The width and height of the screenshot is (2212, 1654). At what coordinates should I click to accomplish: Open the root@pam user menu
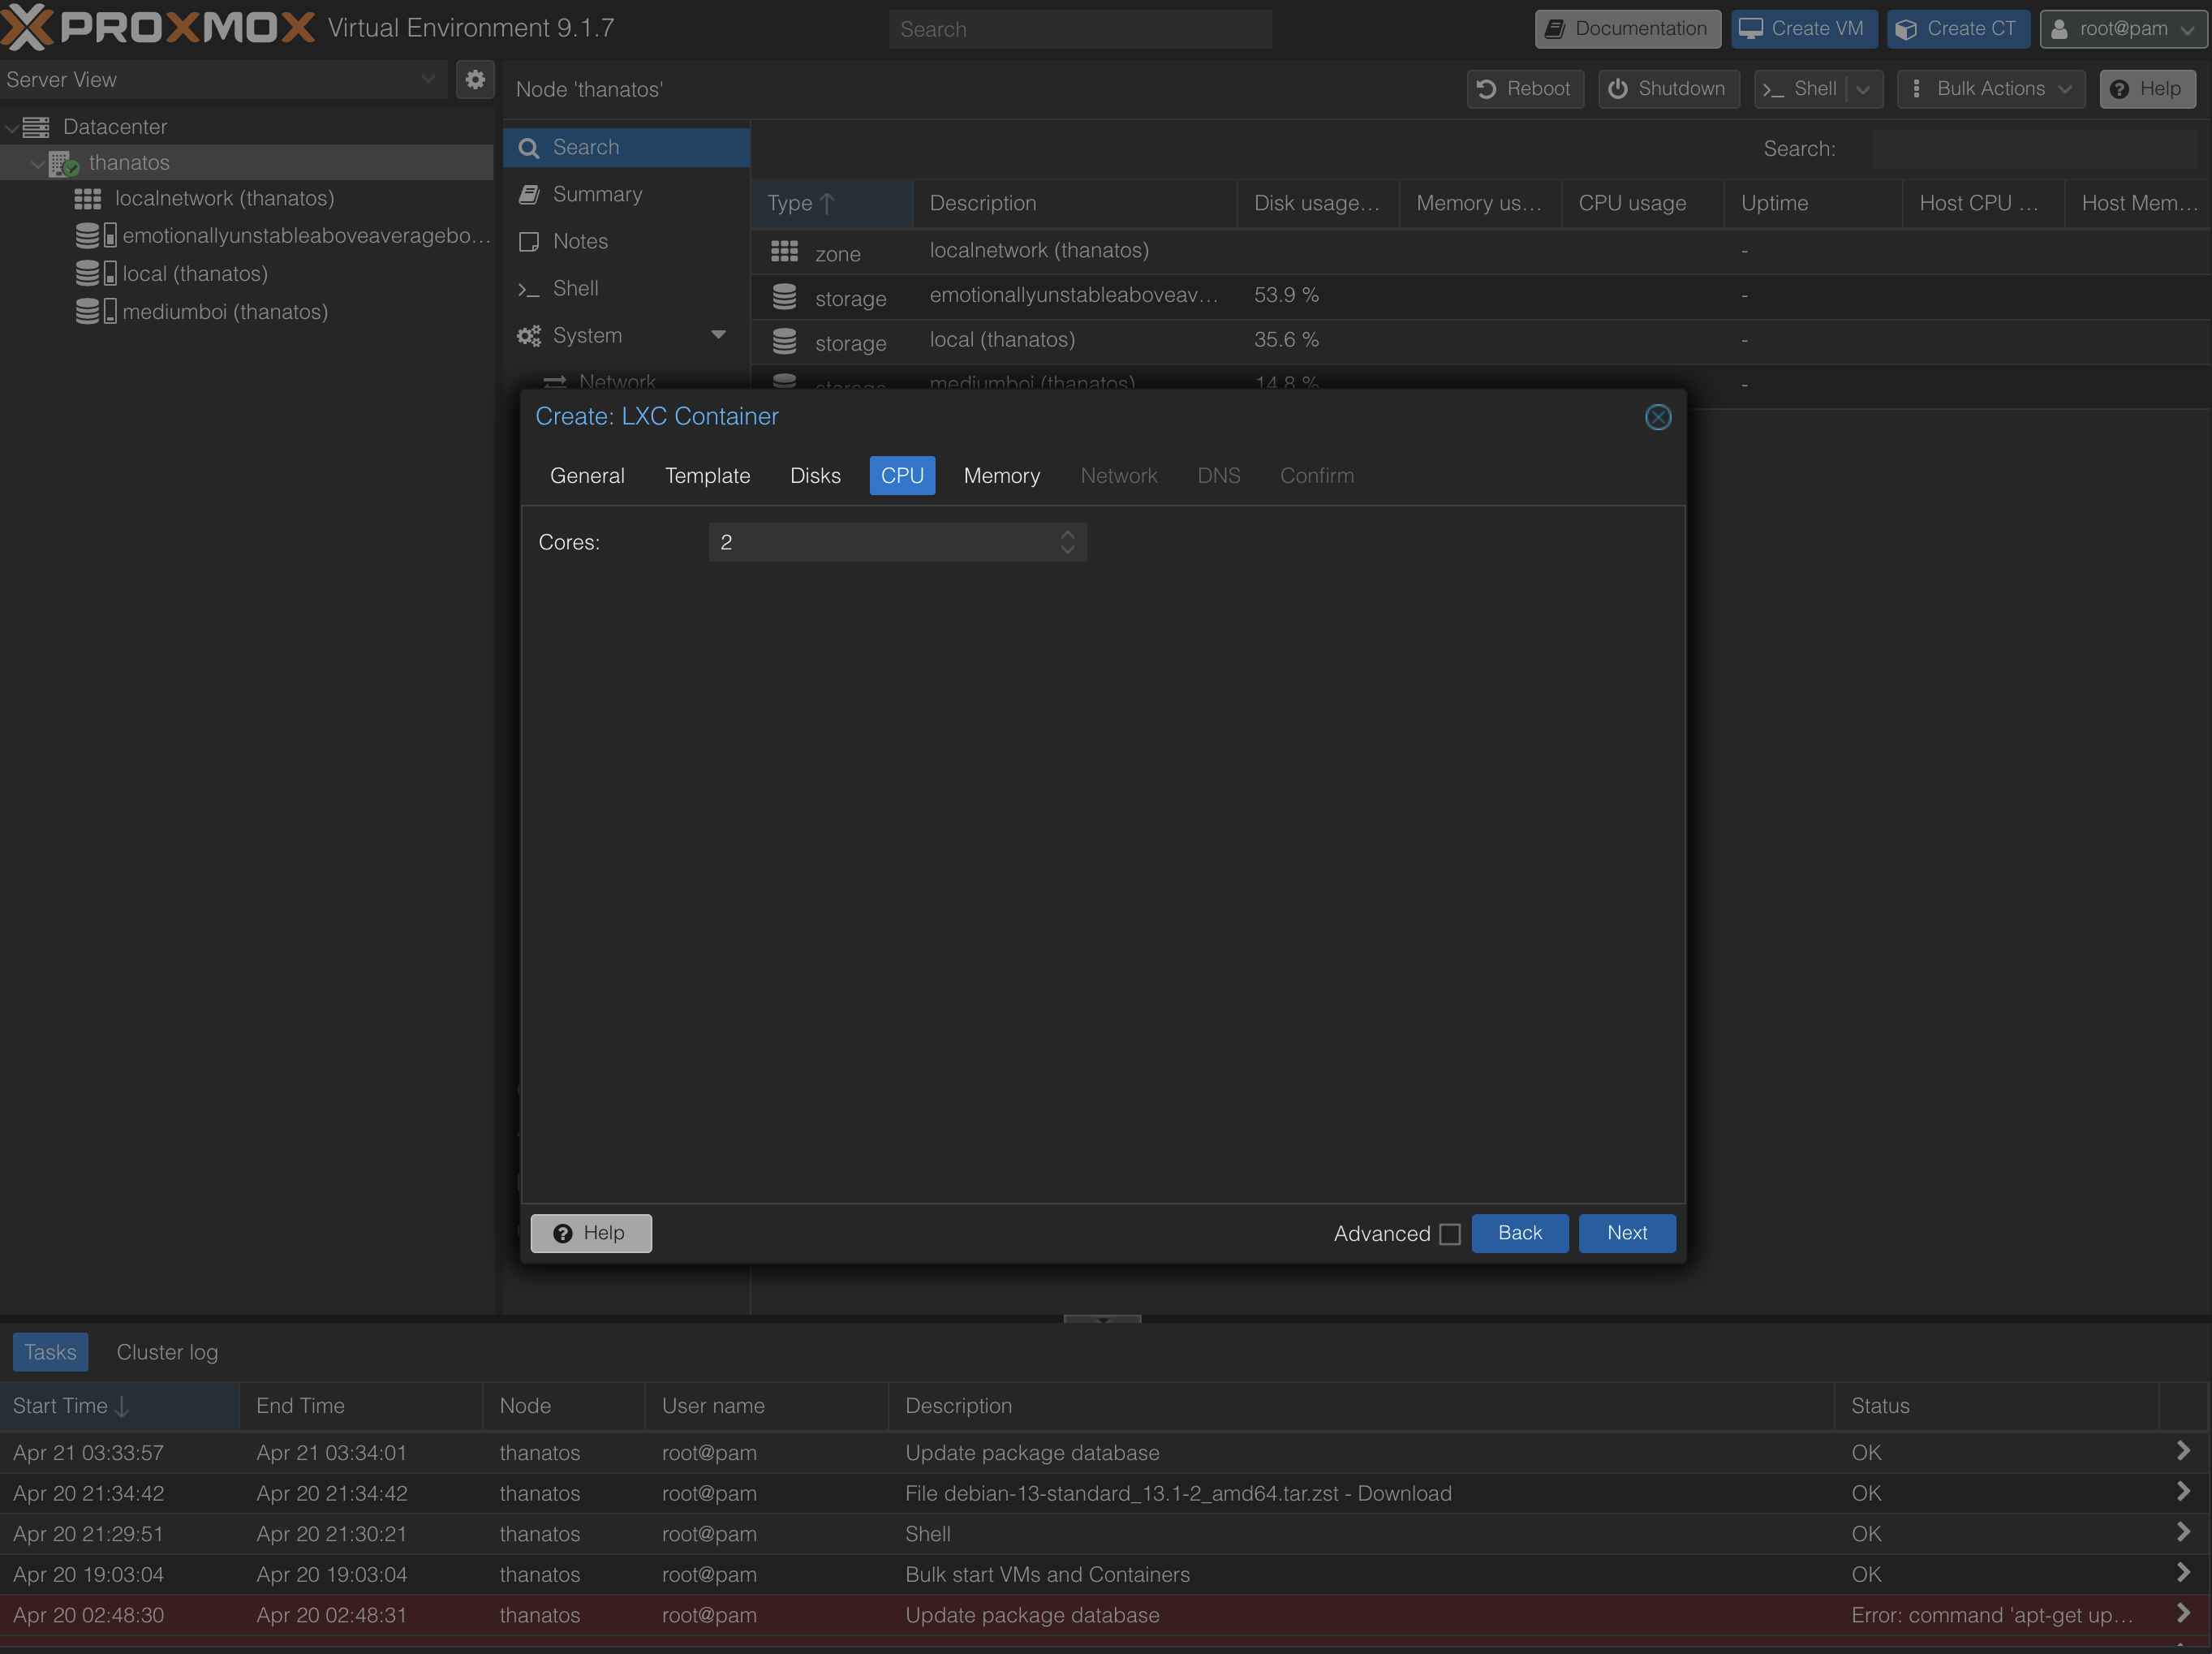pyautogui.click(x=2124, y=29)
